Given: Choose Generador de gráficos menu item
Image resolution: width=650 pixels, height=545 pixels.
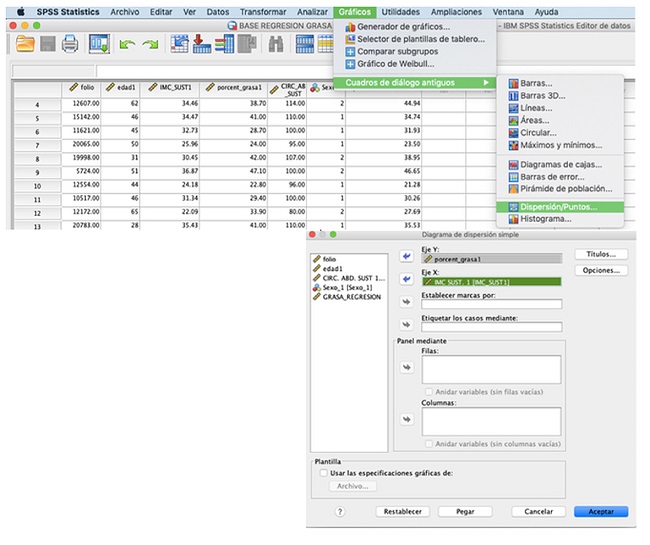Looking at the screenshot, I should point(402,27).
